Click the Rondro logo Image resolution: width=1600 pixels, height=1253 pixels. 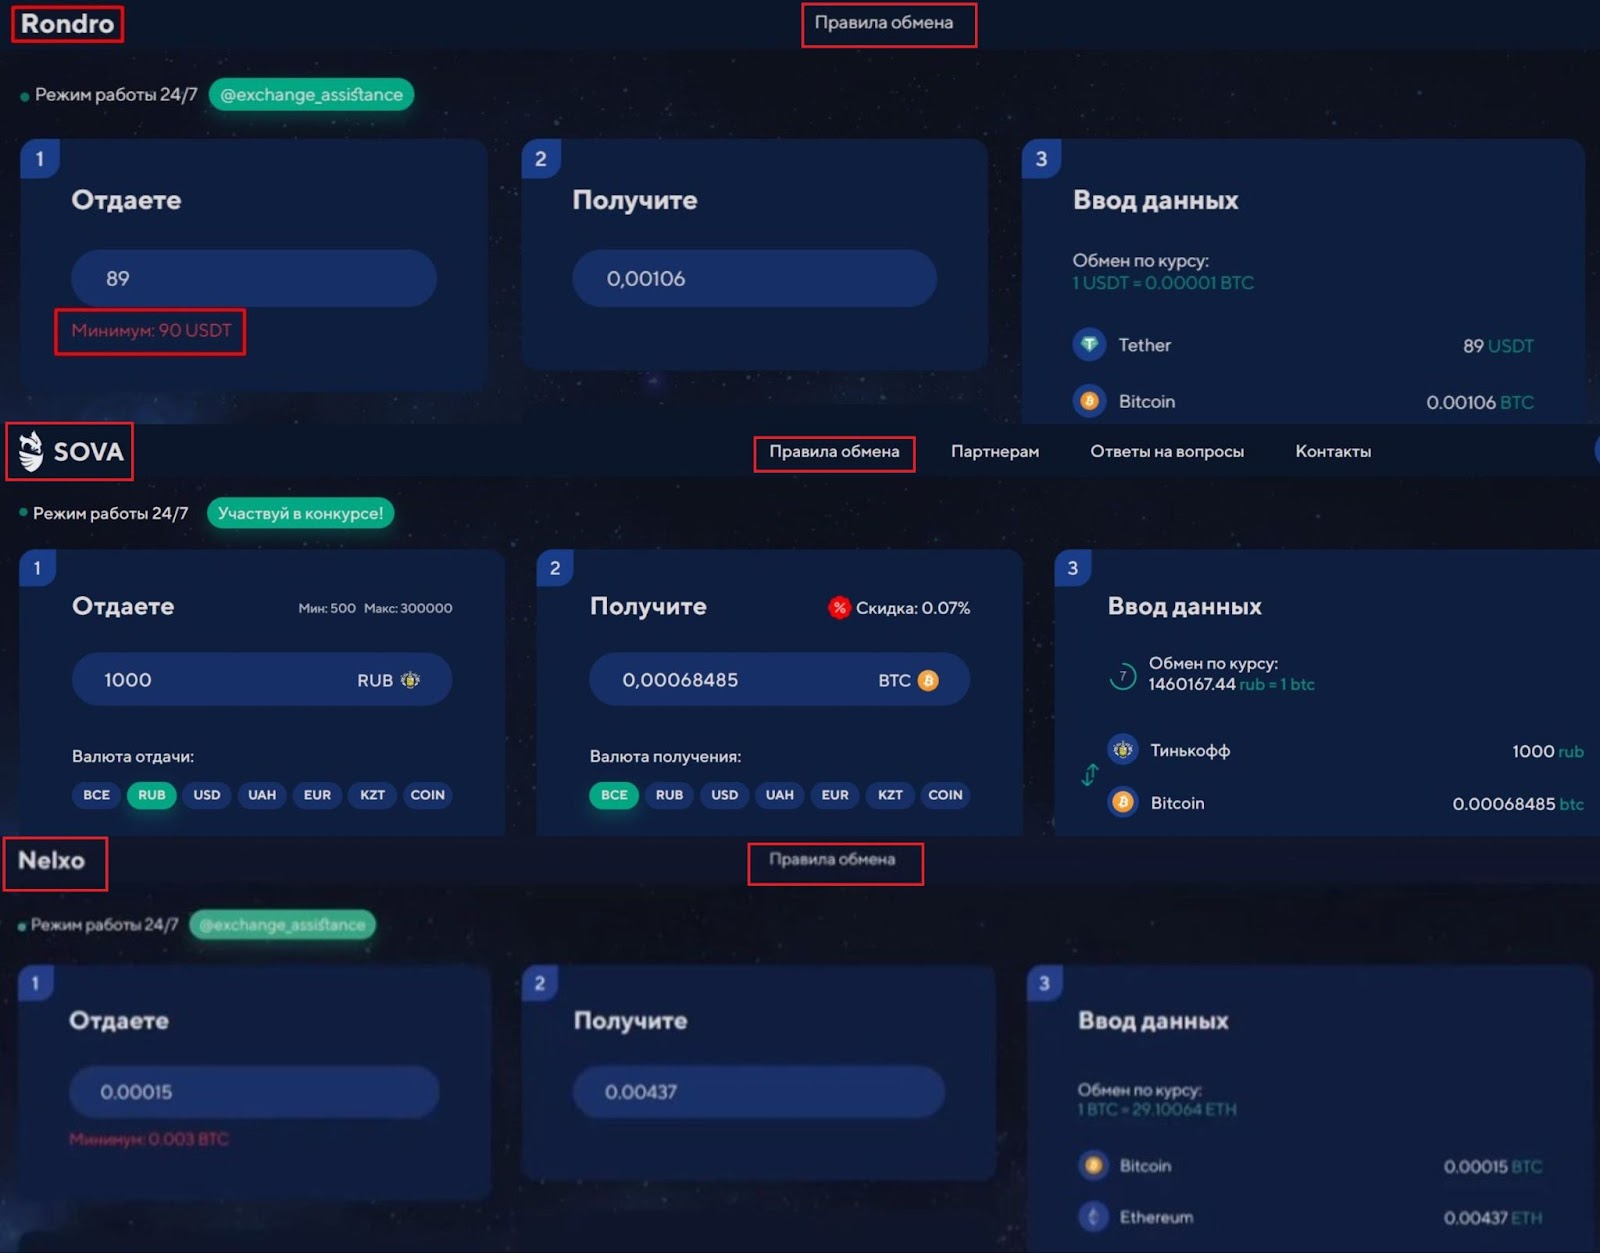[x=67, y=24]
